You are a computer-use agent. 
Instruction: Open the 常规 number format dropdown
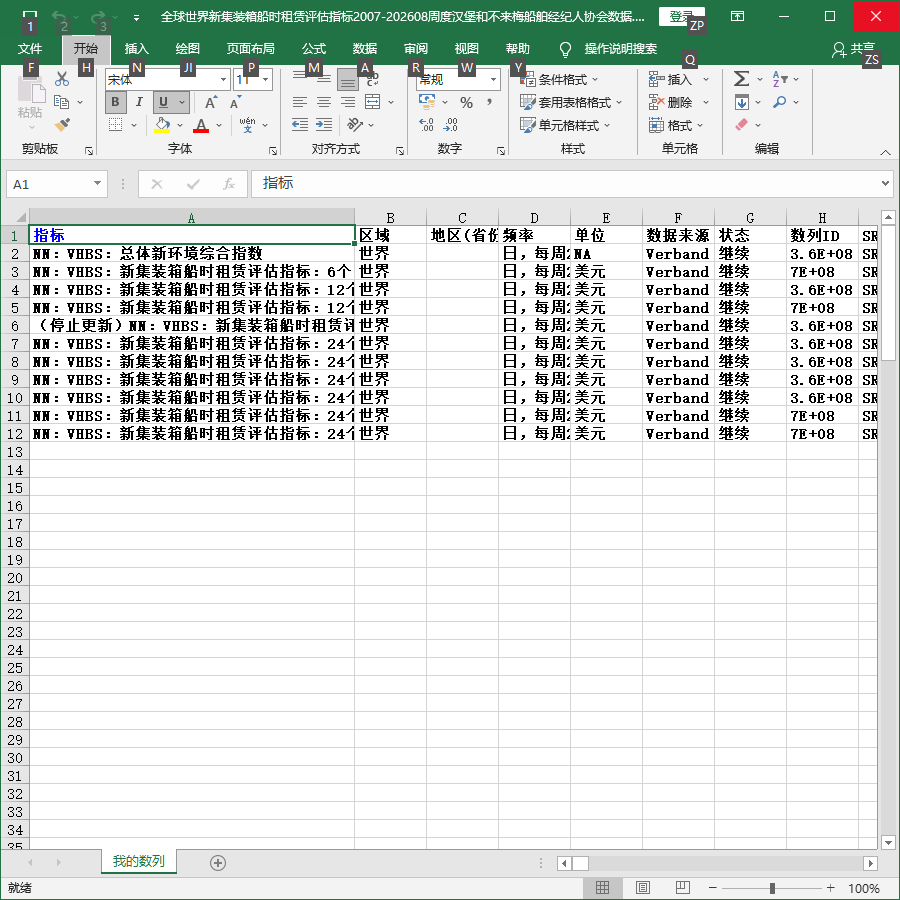point(493,79)
